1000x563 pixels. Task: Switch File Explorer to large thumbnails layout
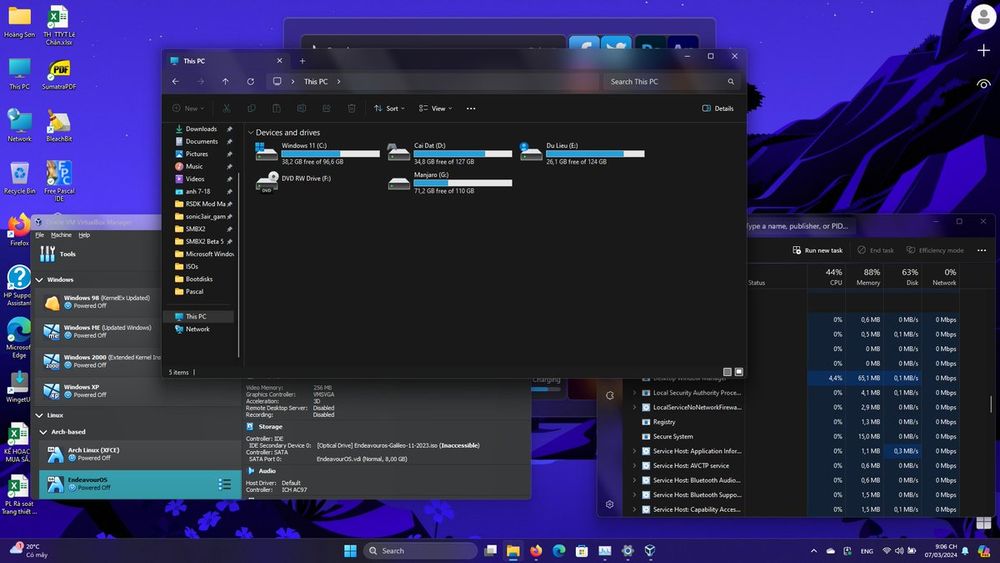739,372
